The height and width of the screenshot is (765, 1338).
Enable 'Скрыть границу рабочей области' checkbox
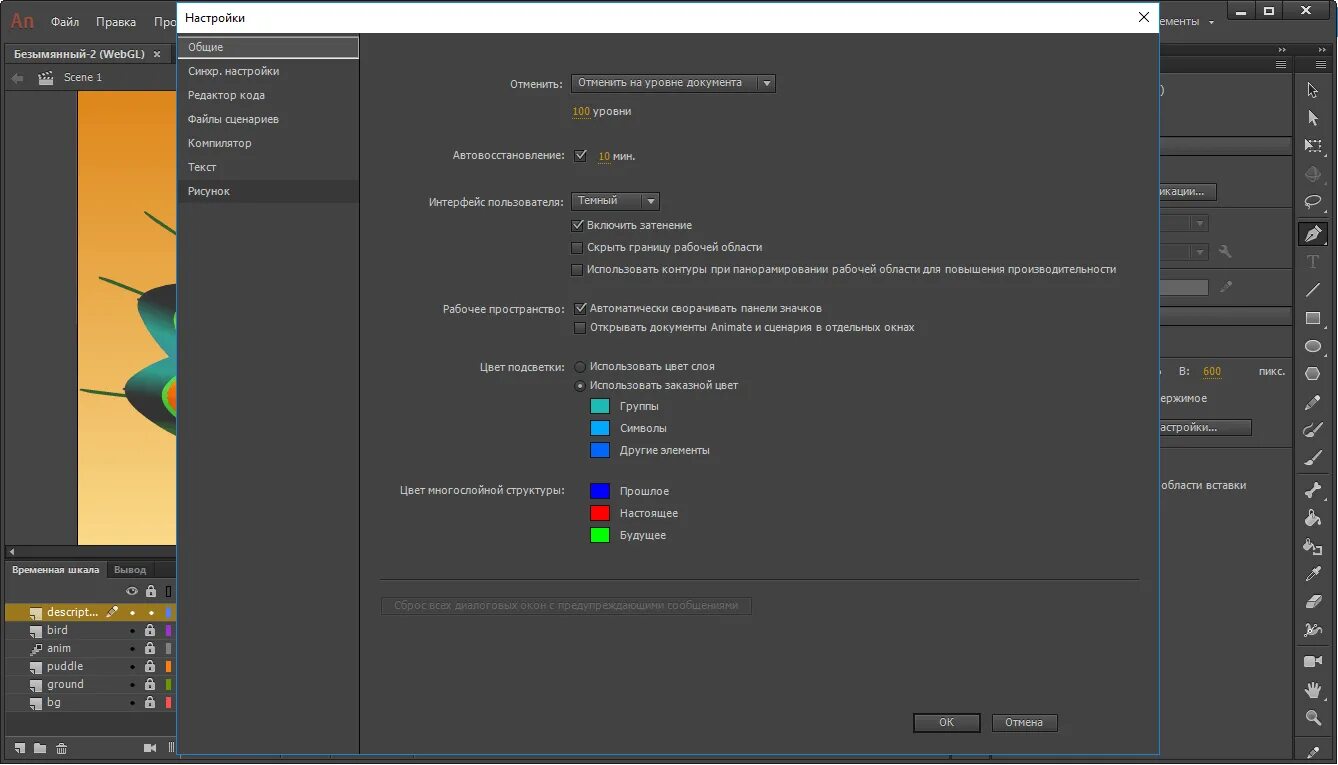click(x=577, y=247)
